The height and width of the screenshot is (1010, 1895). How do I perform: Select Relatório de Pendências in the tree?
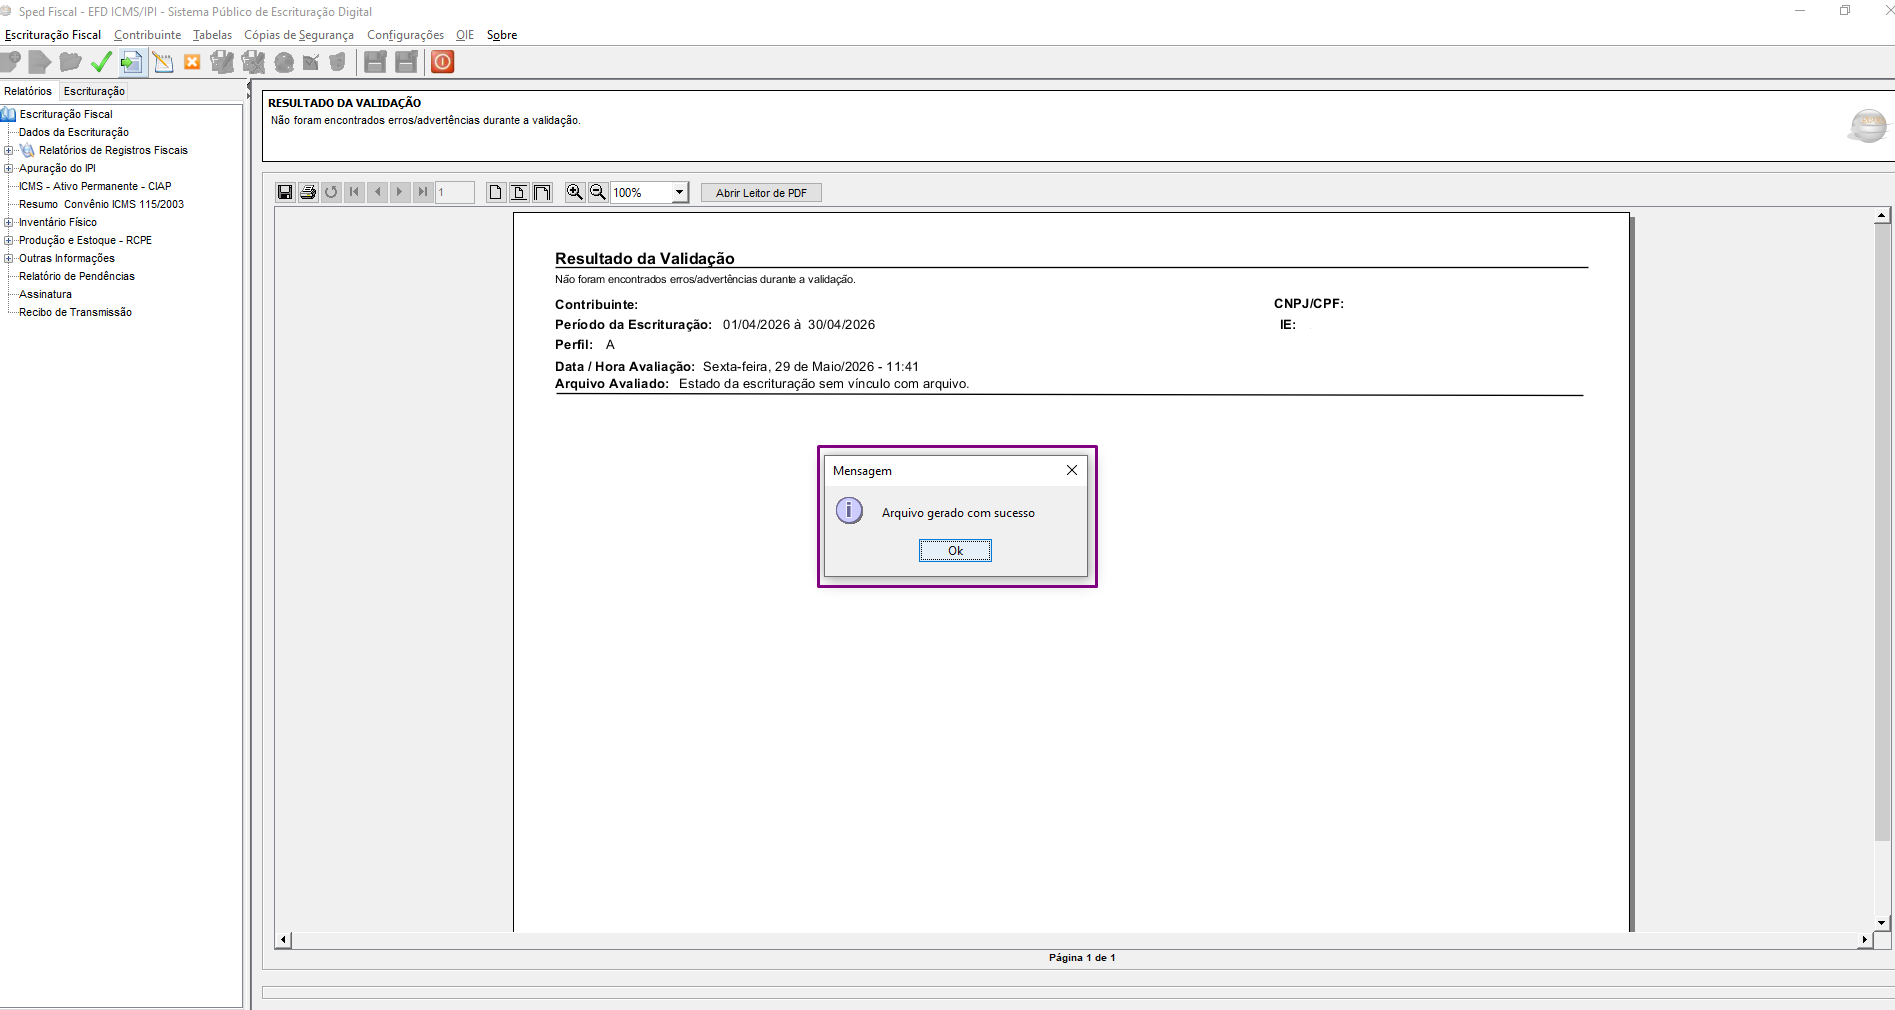coord(77,277)
